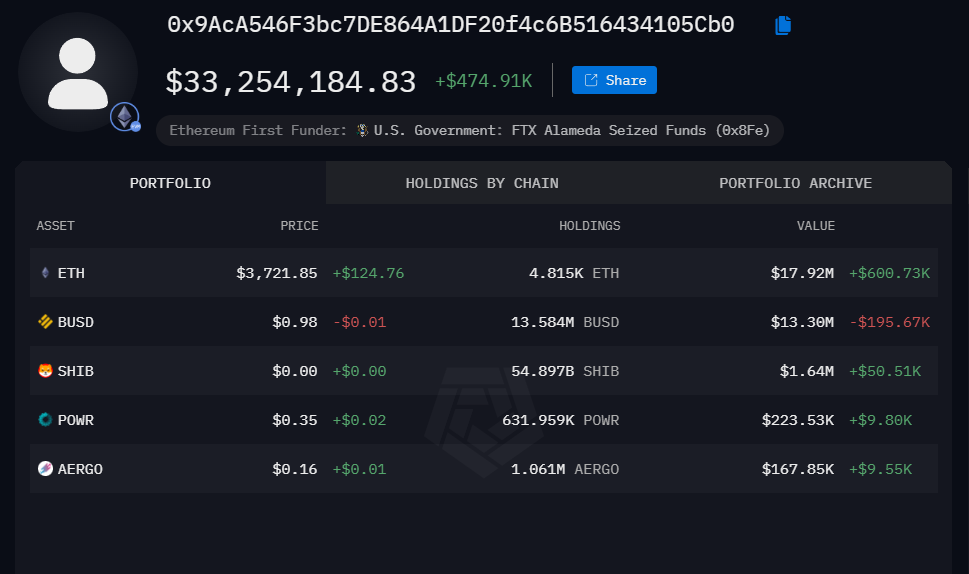Open the ETH asset name
This screenshot has width=969, height=574.
pyautogui.click(x=71, y=273)
